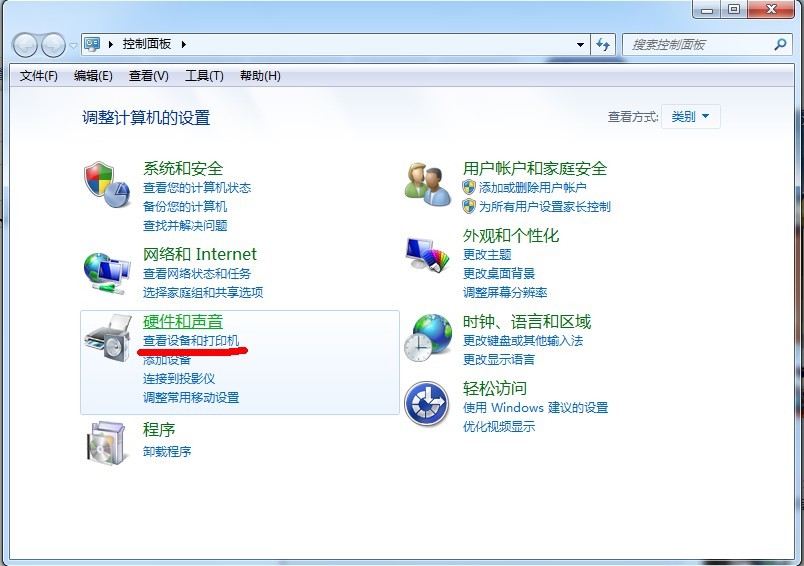Click shield icon beside 为所有用户设置家长控制
804x566 pixels.
[469, 206]
